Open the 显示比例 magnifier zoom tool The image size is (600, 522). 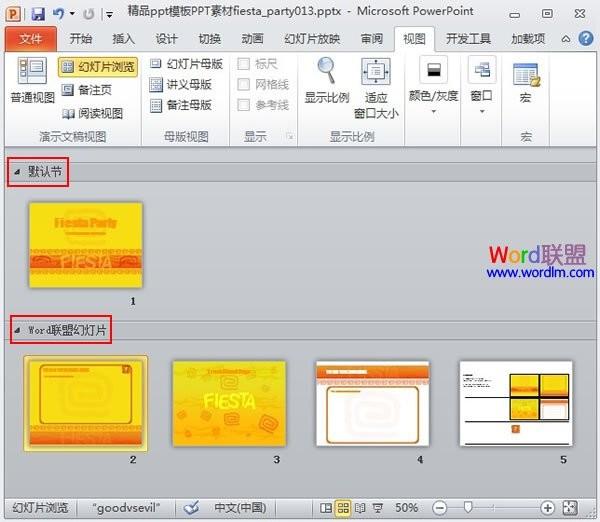[x=326, y=70]
